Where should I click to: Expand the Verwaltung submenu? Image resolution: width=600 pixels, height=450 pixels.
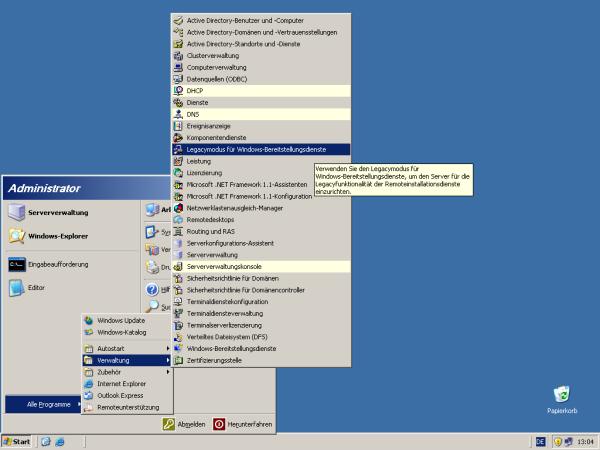pyautogui.click(x=127, y=360)
